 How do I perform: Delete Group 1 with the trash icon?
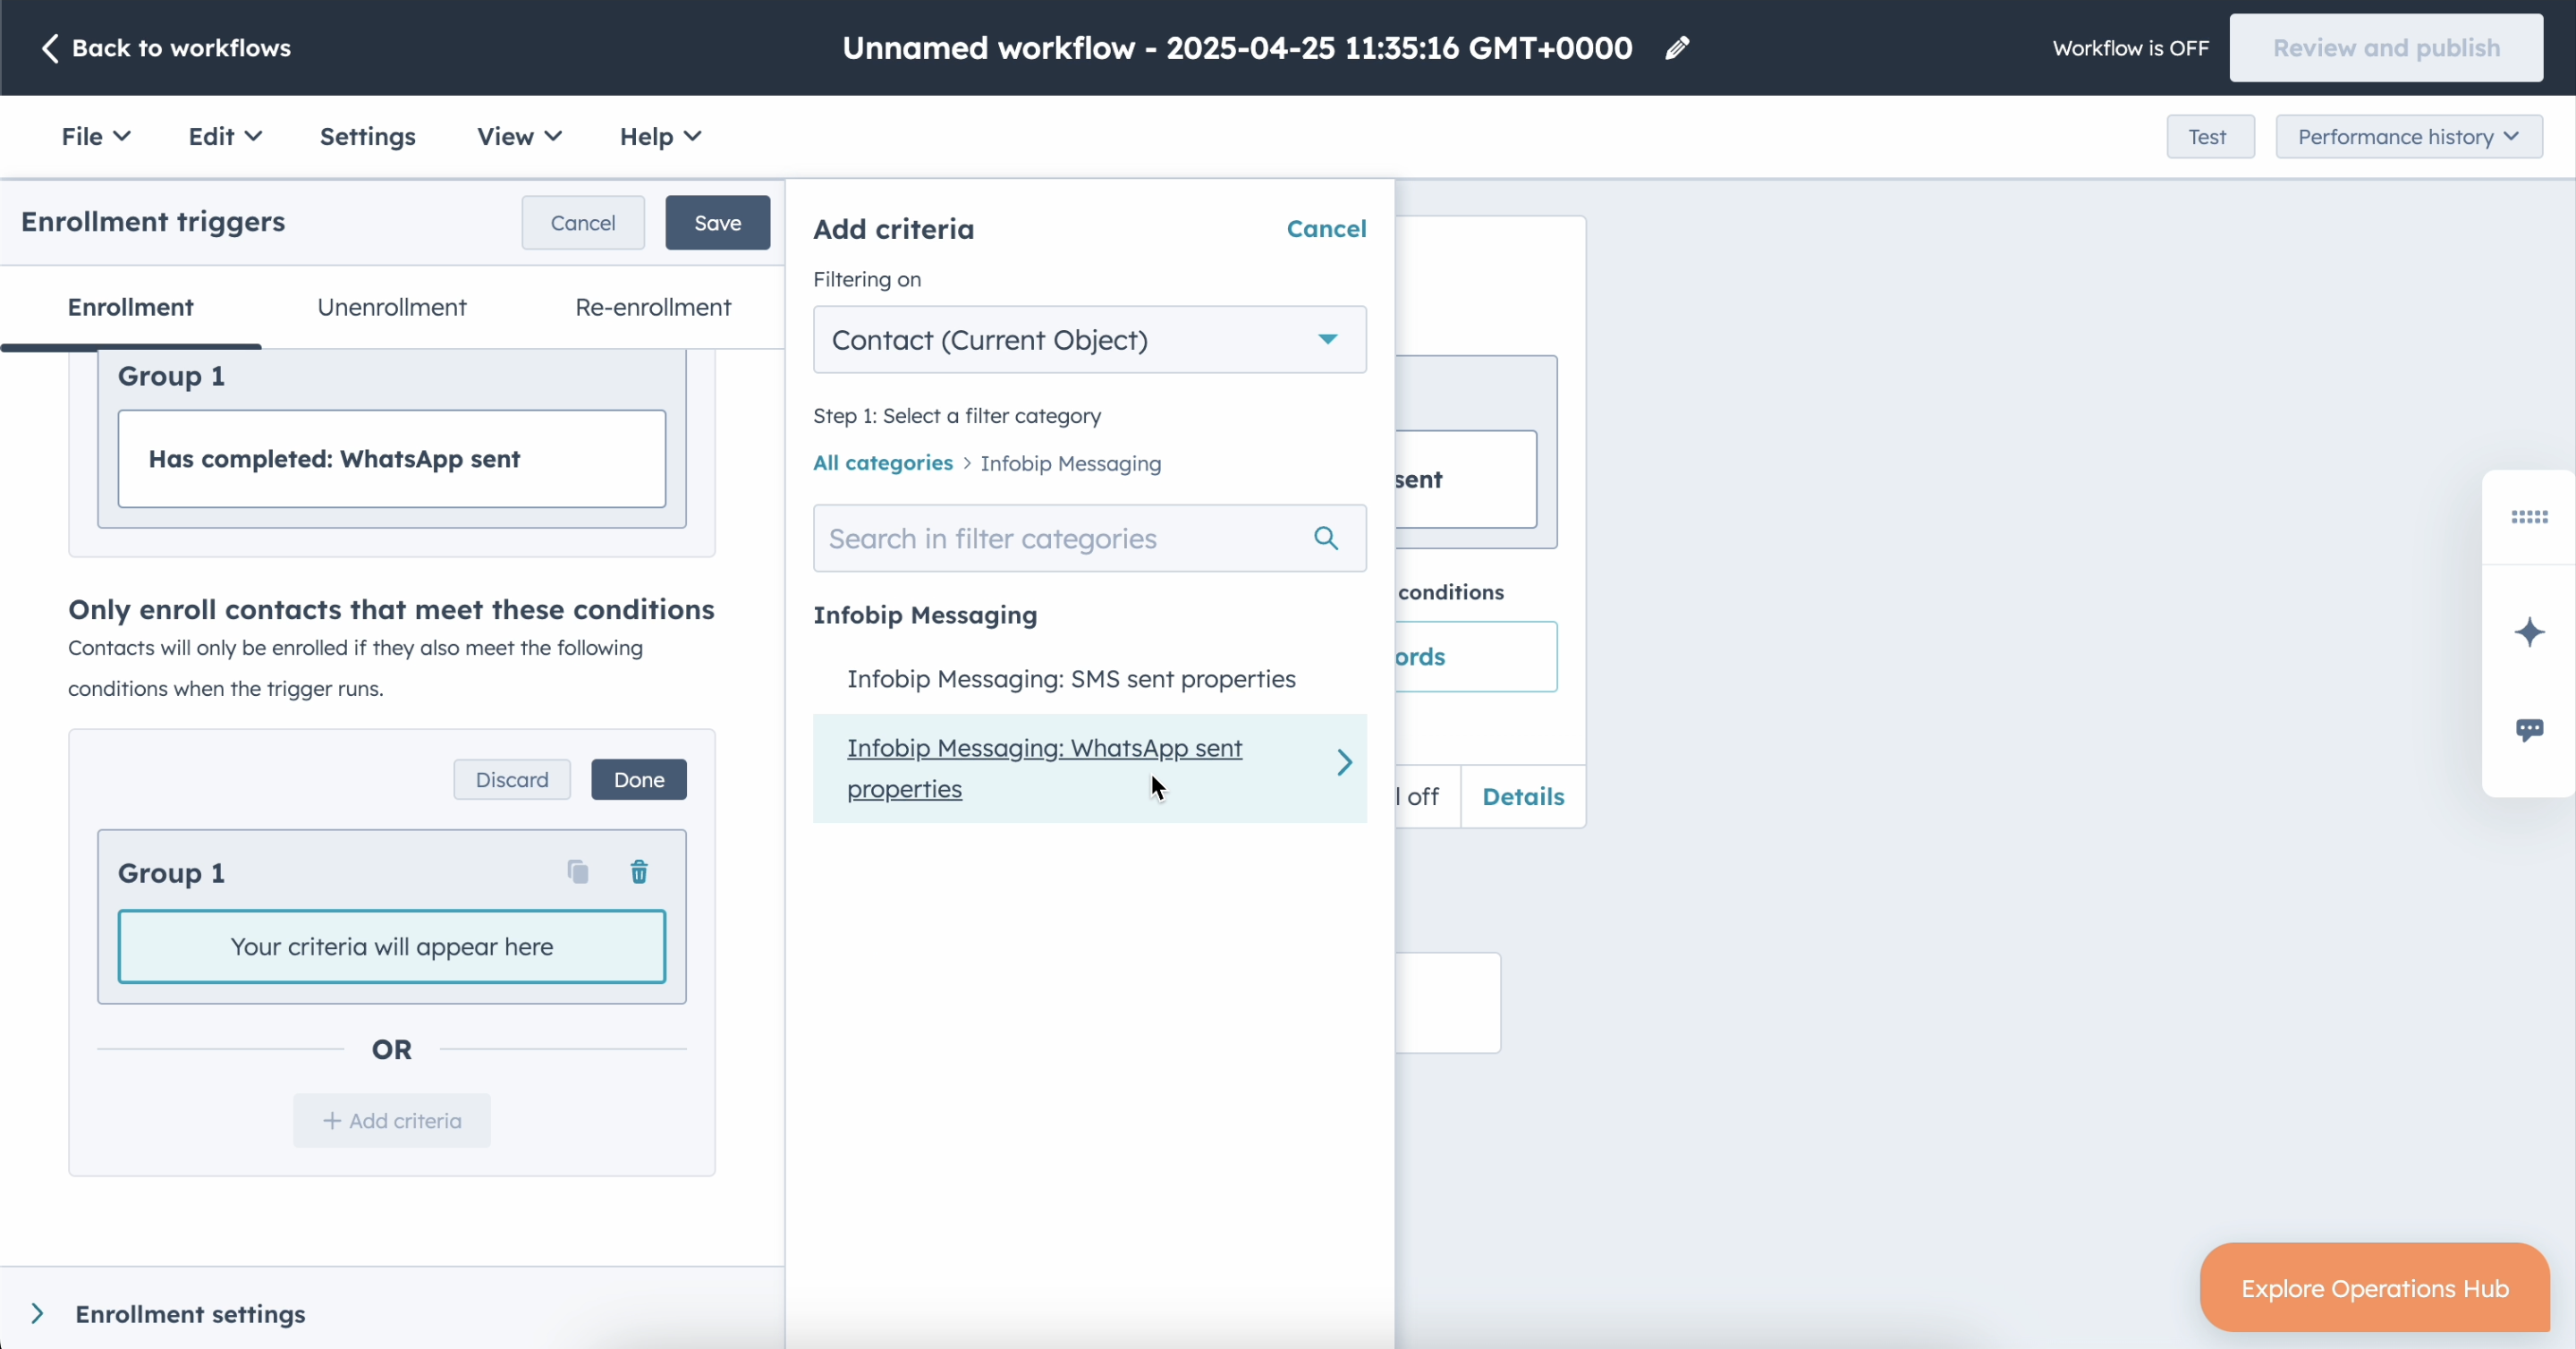click(639, 872)
